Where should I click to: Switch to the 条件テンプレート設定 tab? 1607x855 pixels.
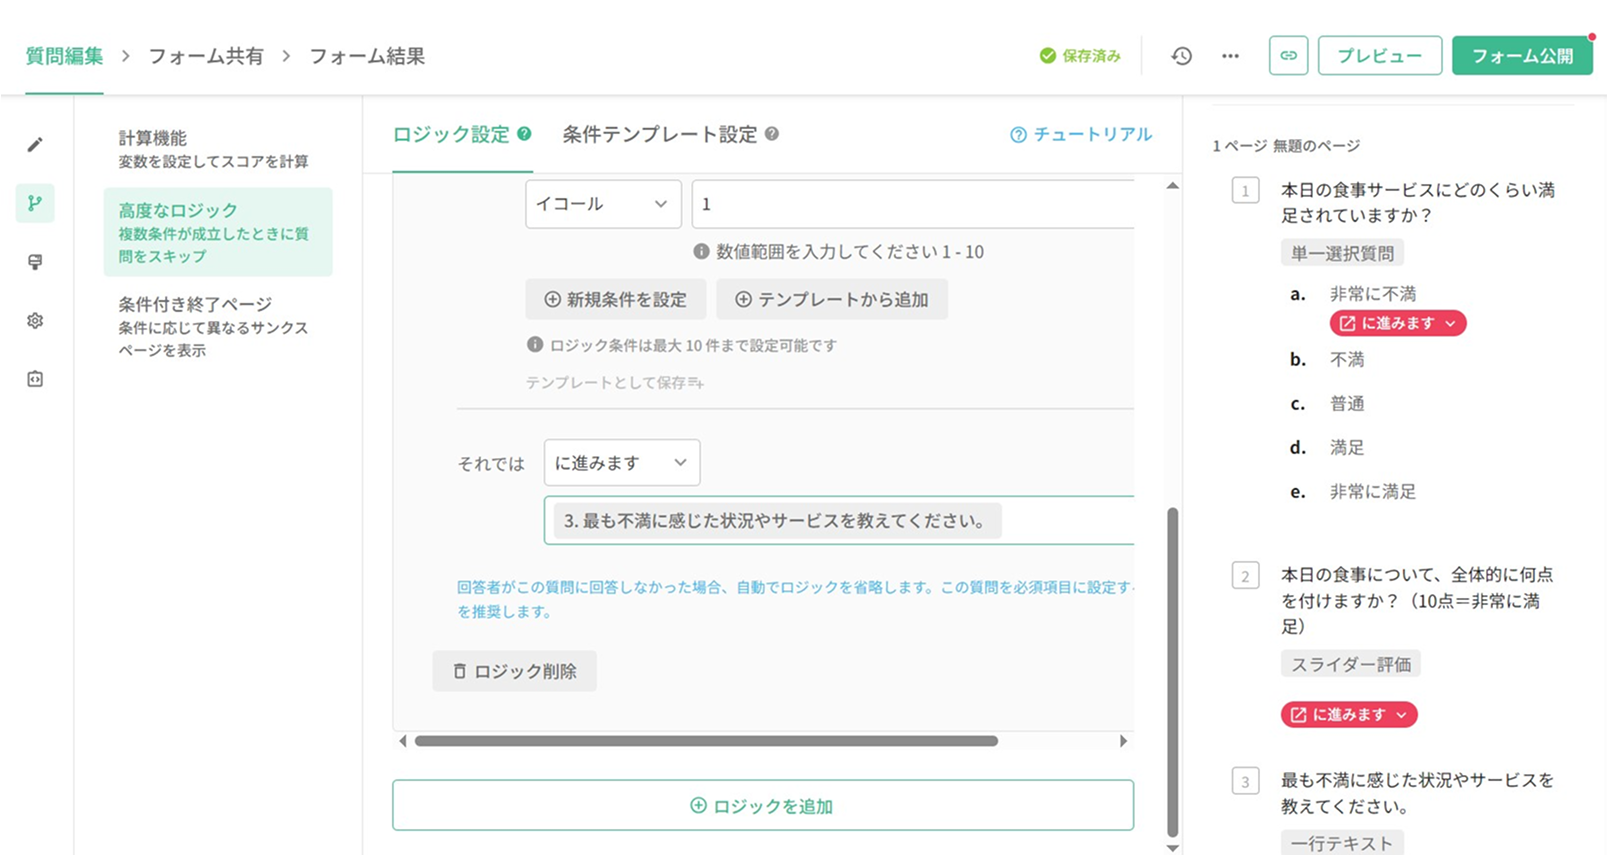[660, 134]
